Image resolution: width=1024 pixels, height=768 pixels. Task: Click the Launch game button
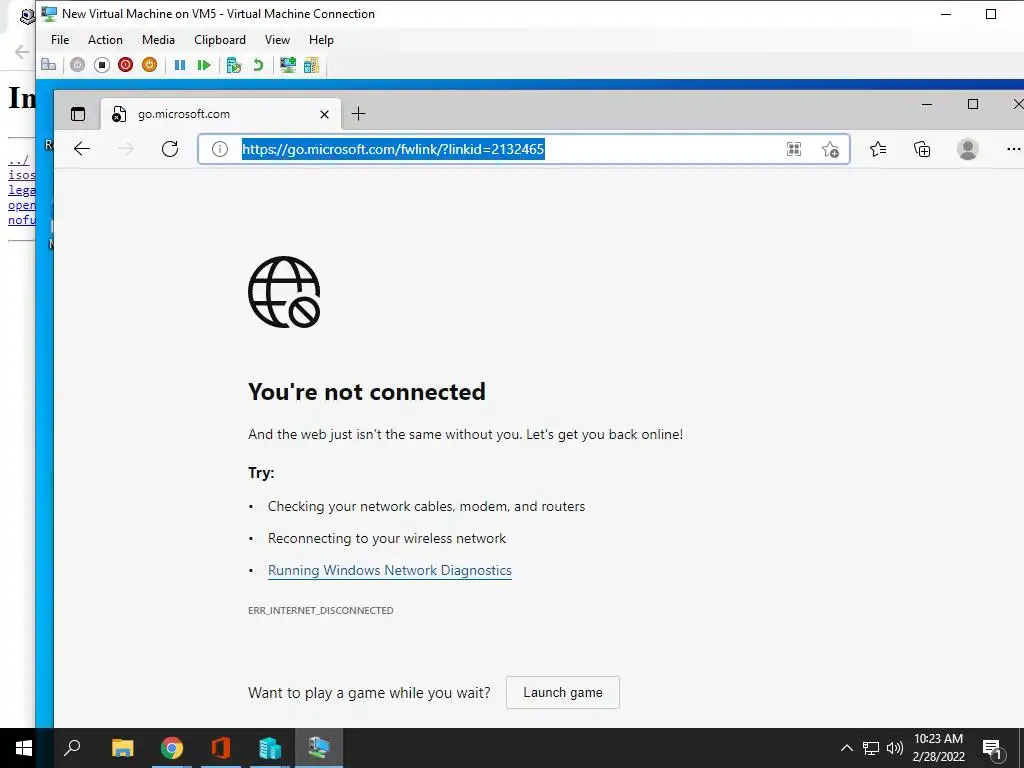563,692
